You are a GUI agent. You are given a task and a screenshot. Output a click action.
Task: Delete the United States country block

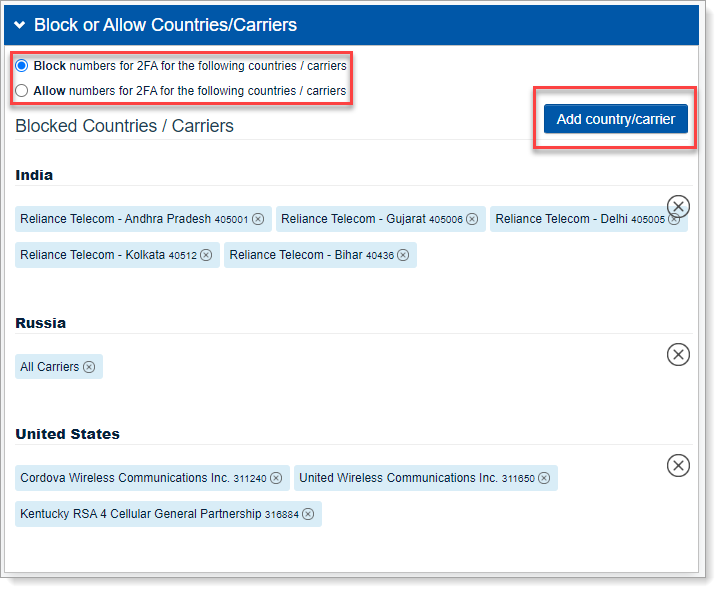coord(678,465)
